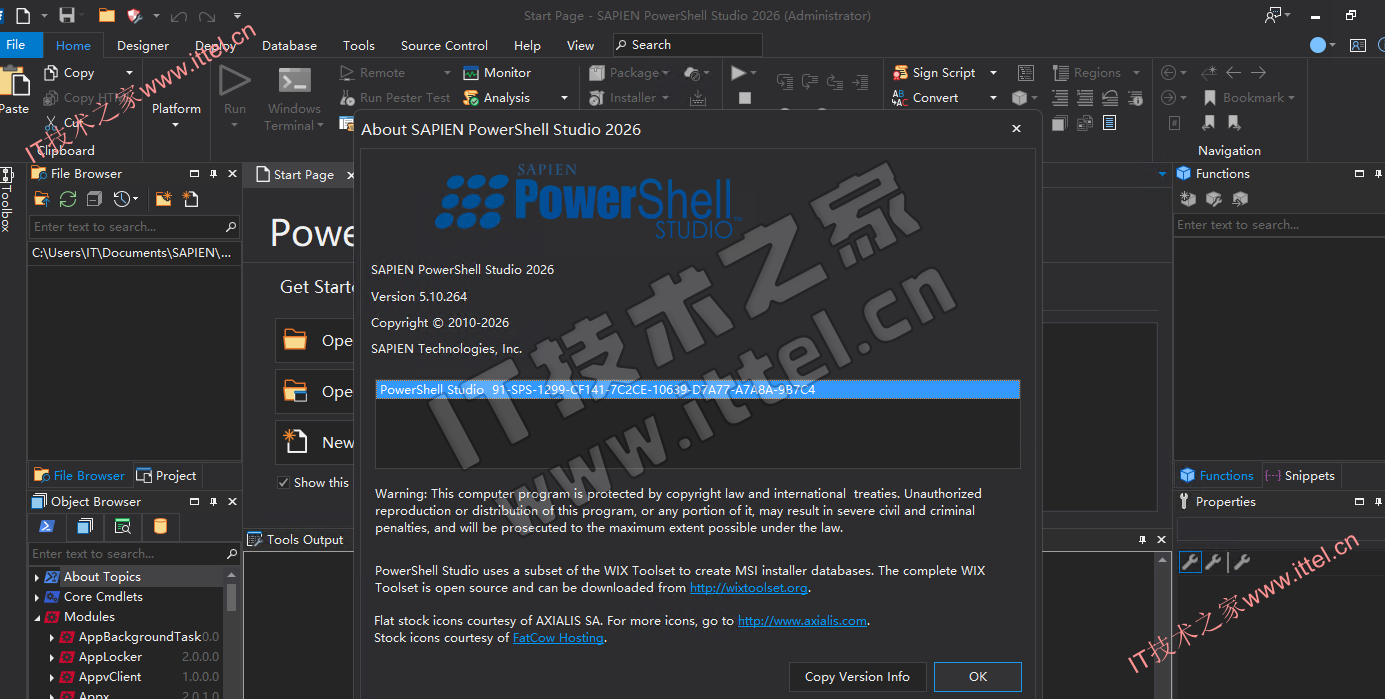Image resolution: width=1385 pixels, height=699 pixels.
Task: Select the PowerShell icon in Object Browser
Action: click(46, 526)
